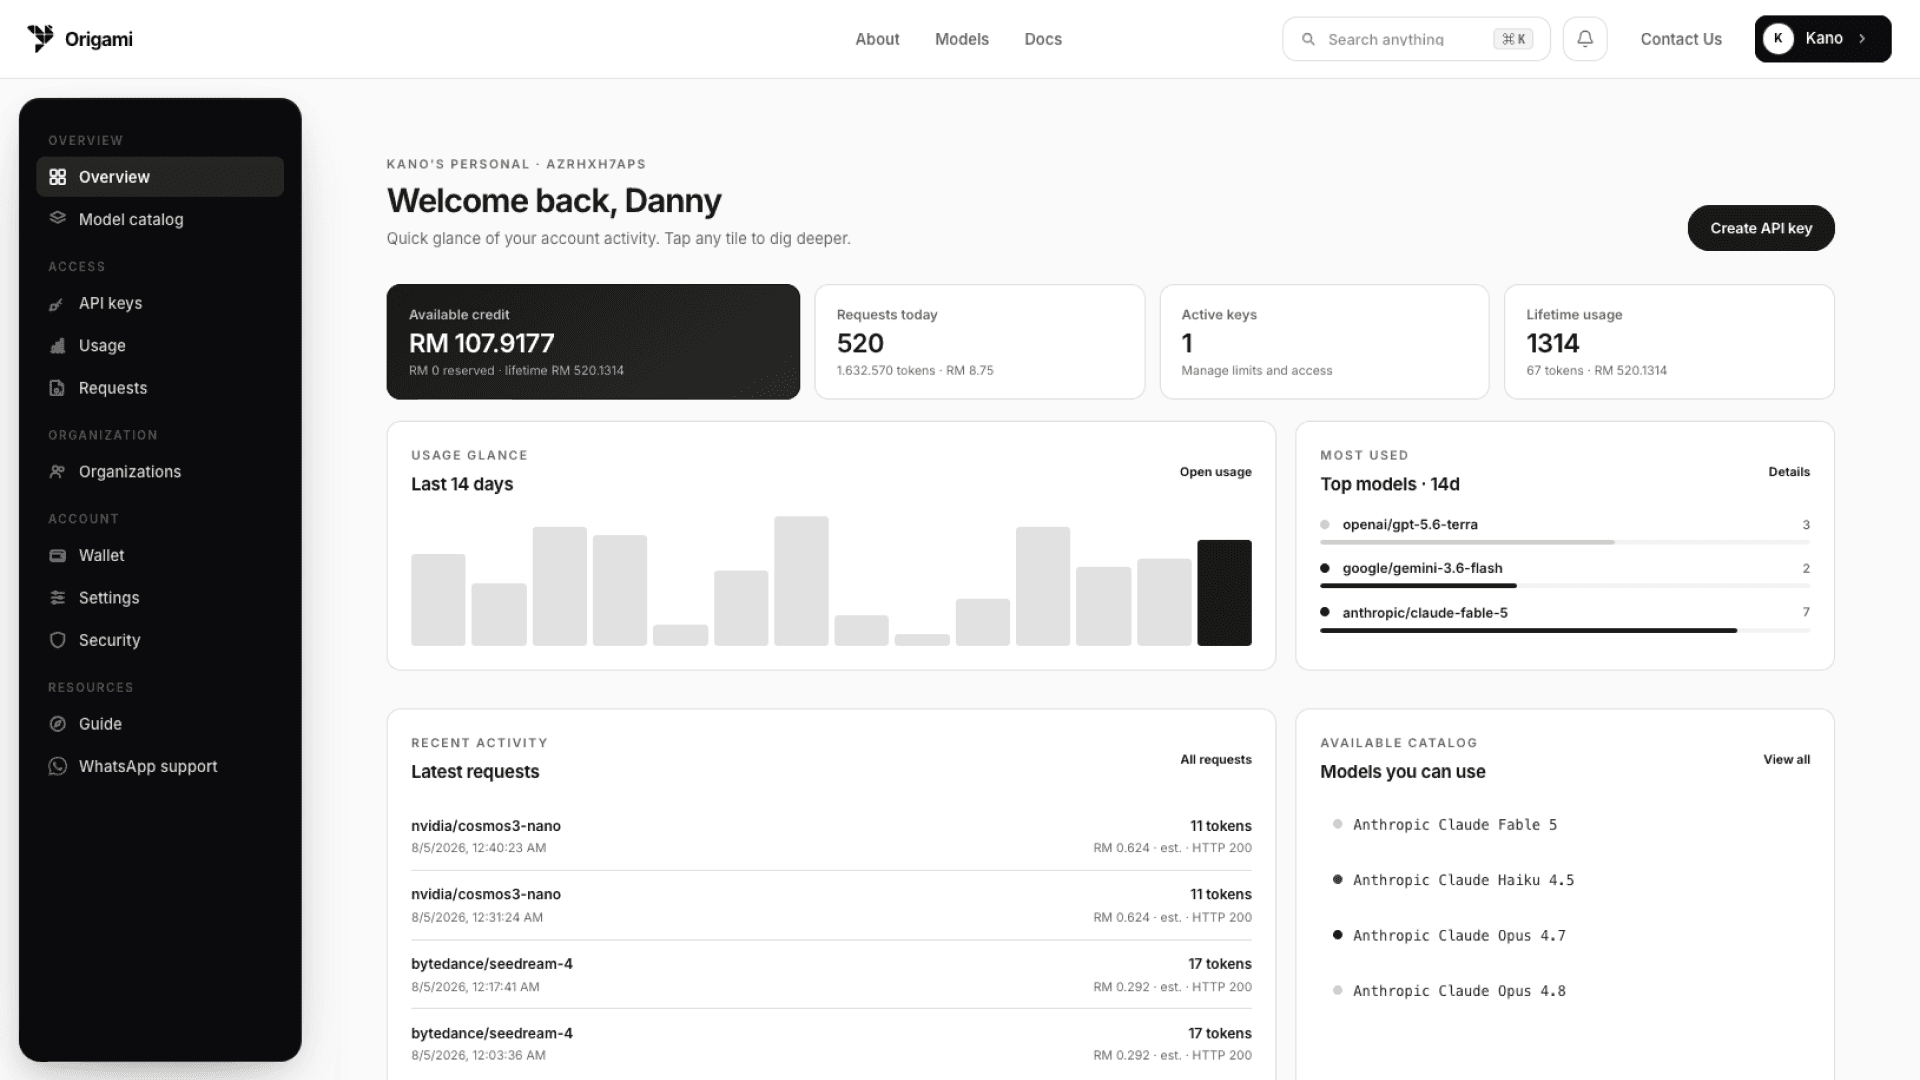Open the Usage sidebar item
Viewport: 1920px width, 1080px height.
(x=160, y=346)
